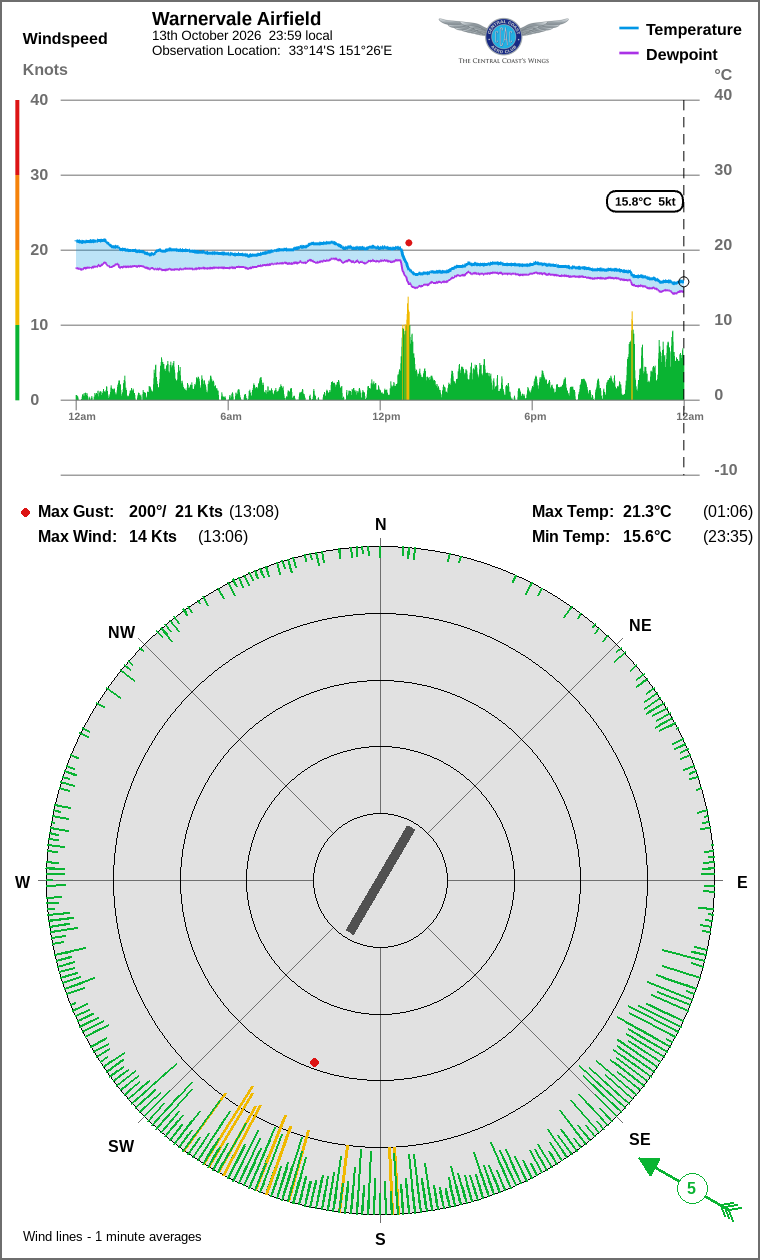Image resolution: width=760 pixels, height=1260 pixels.
Task: Click the Min Temp value 15.6°C
Action: coord(647,537)
